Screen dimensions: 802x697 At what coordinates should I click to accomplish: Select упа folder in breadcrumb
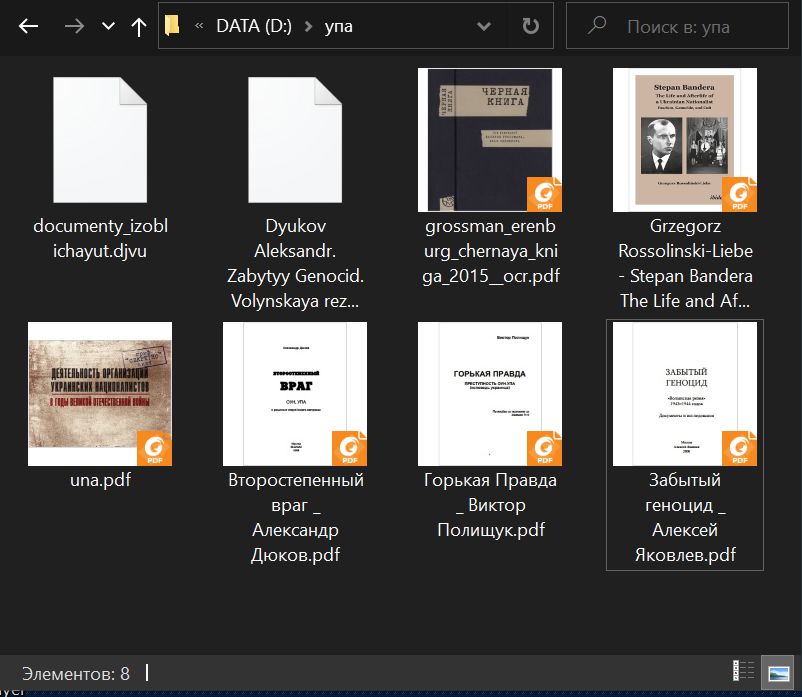tap(339, 26)
